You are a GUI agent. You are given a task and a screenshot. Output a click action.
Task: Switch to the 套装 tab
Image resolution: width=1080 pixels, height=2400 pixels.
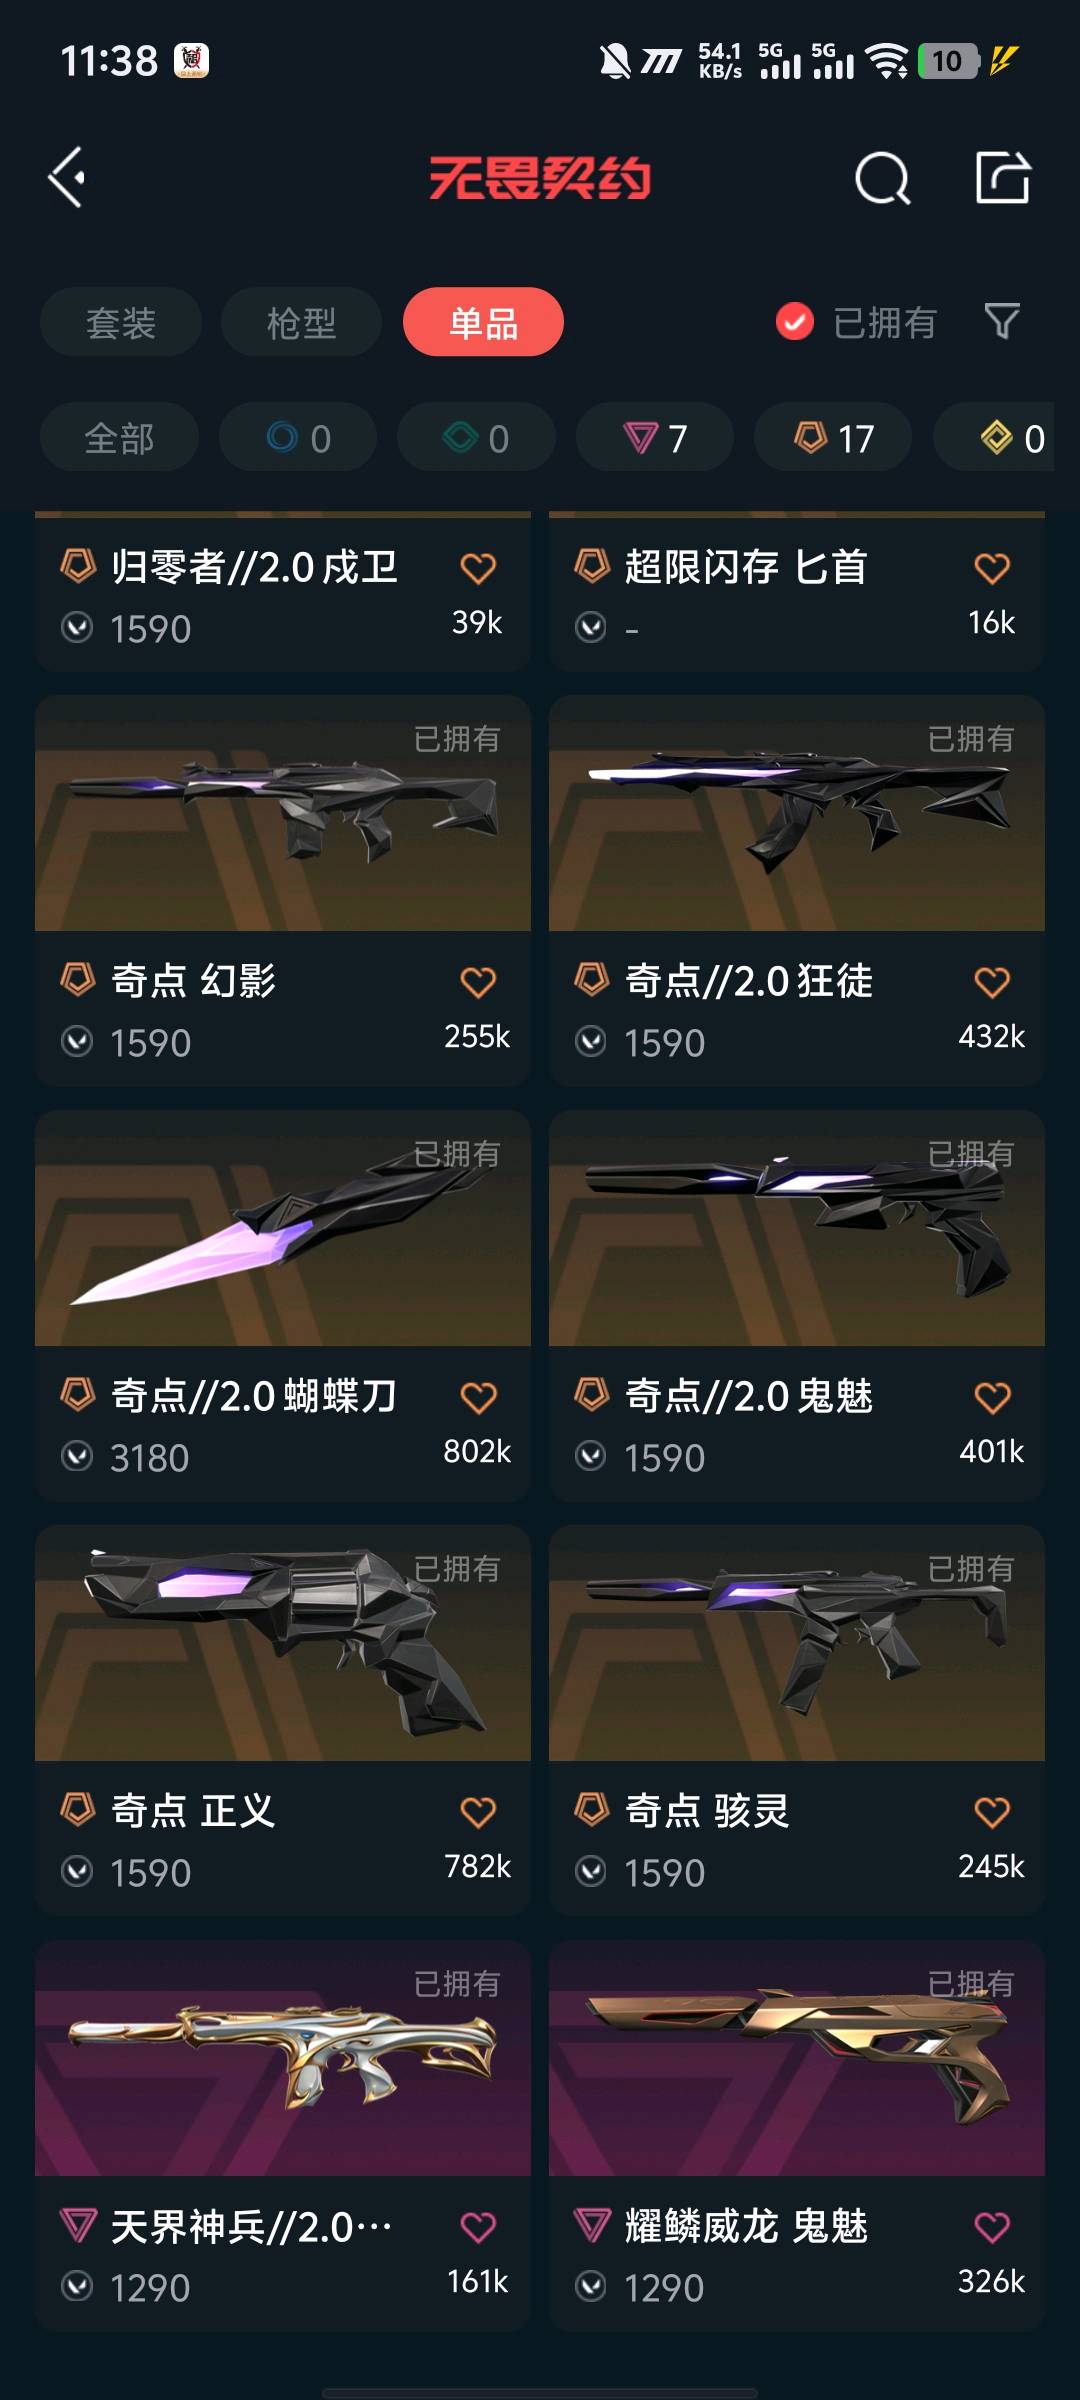[x=121, y=322]
